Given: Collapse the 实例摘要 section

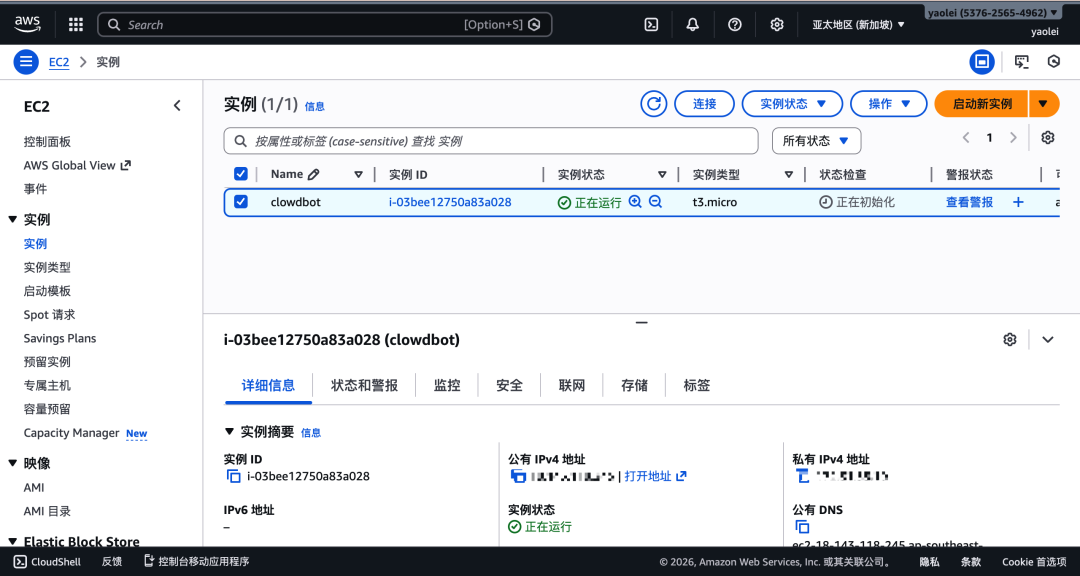Looking at the screenshot, I should pyautogui.click(x=229, y=432).
